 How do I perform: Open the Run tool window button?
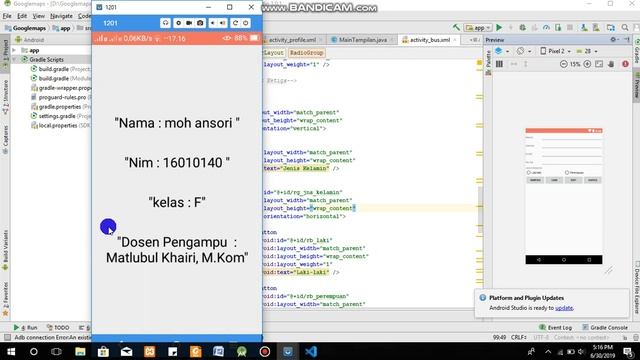click(x=25, y=327)
